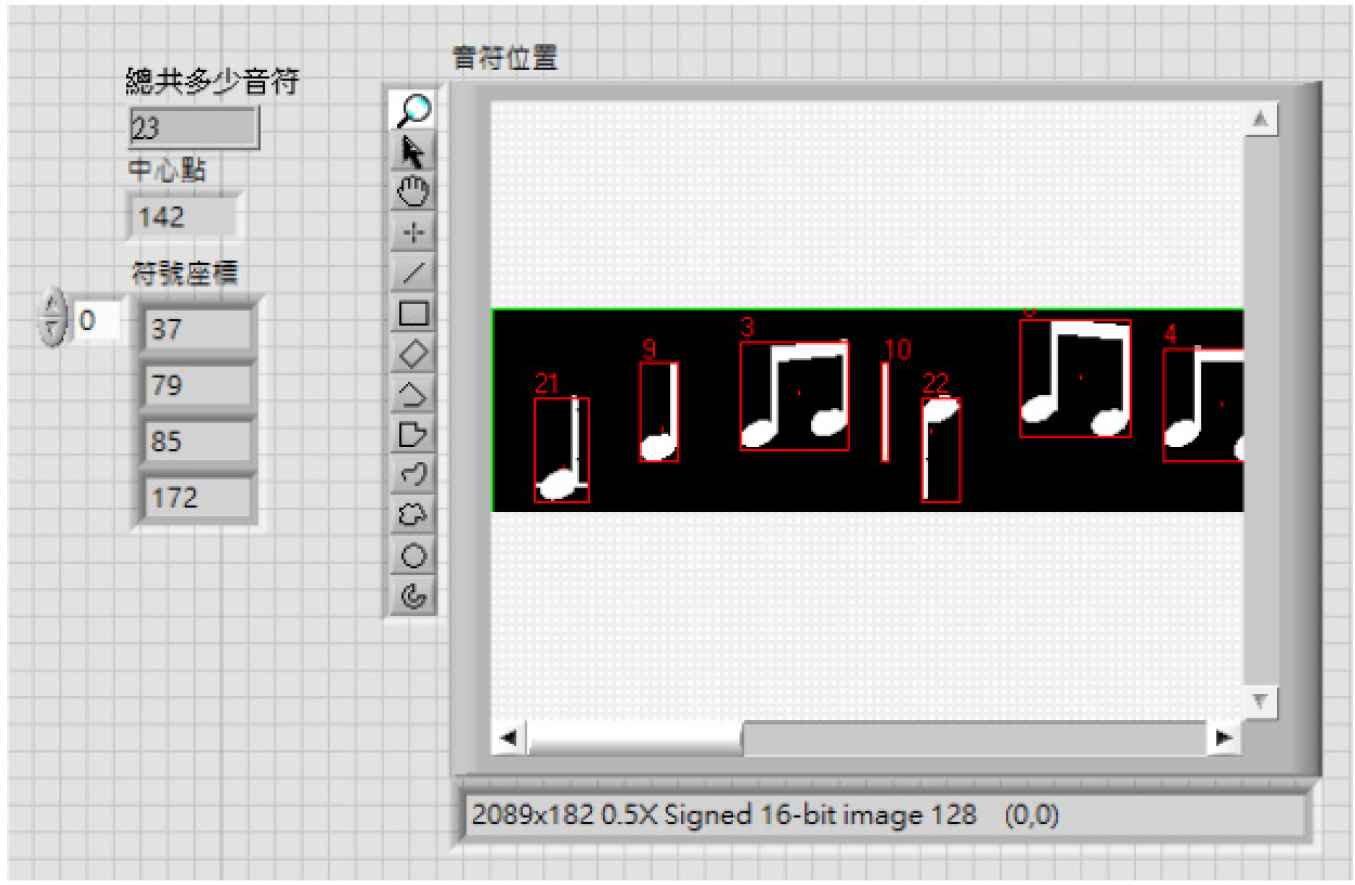
Task: Select the Polygon tool
Action: [x=413, y=394]
